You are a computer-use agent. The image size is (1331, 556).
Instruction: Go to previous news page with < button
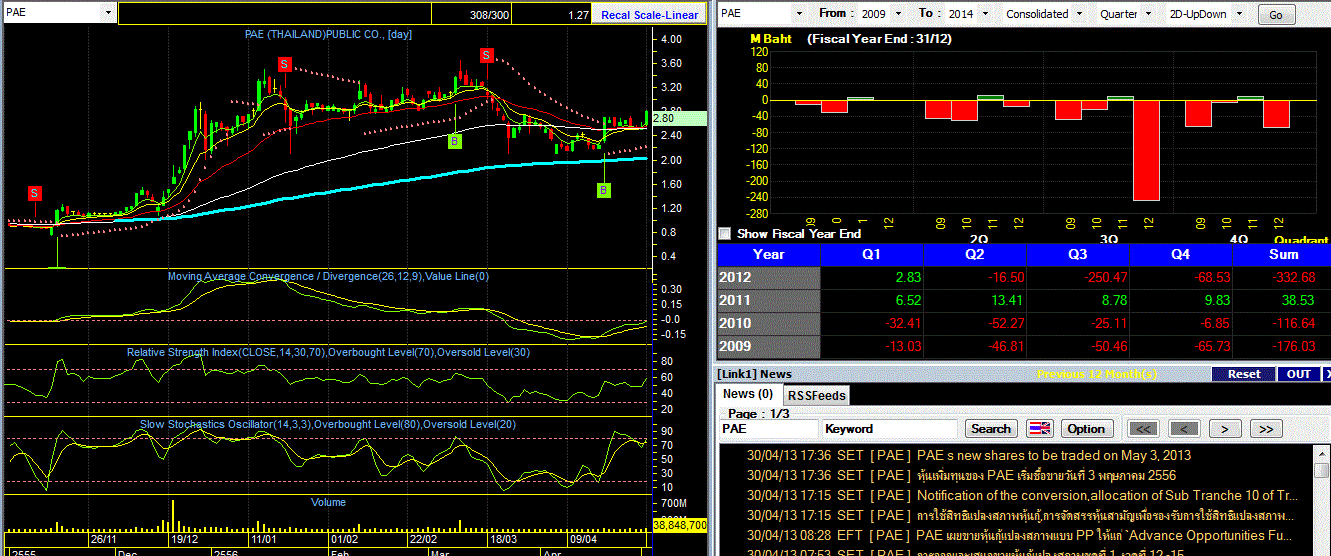(x=1184, y=428)
